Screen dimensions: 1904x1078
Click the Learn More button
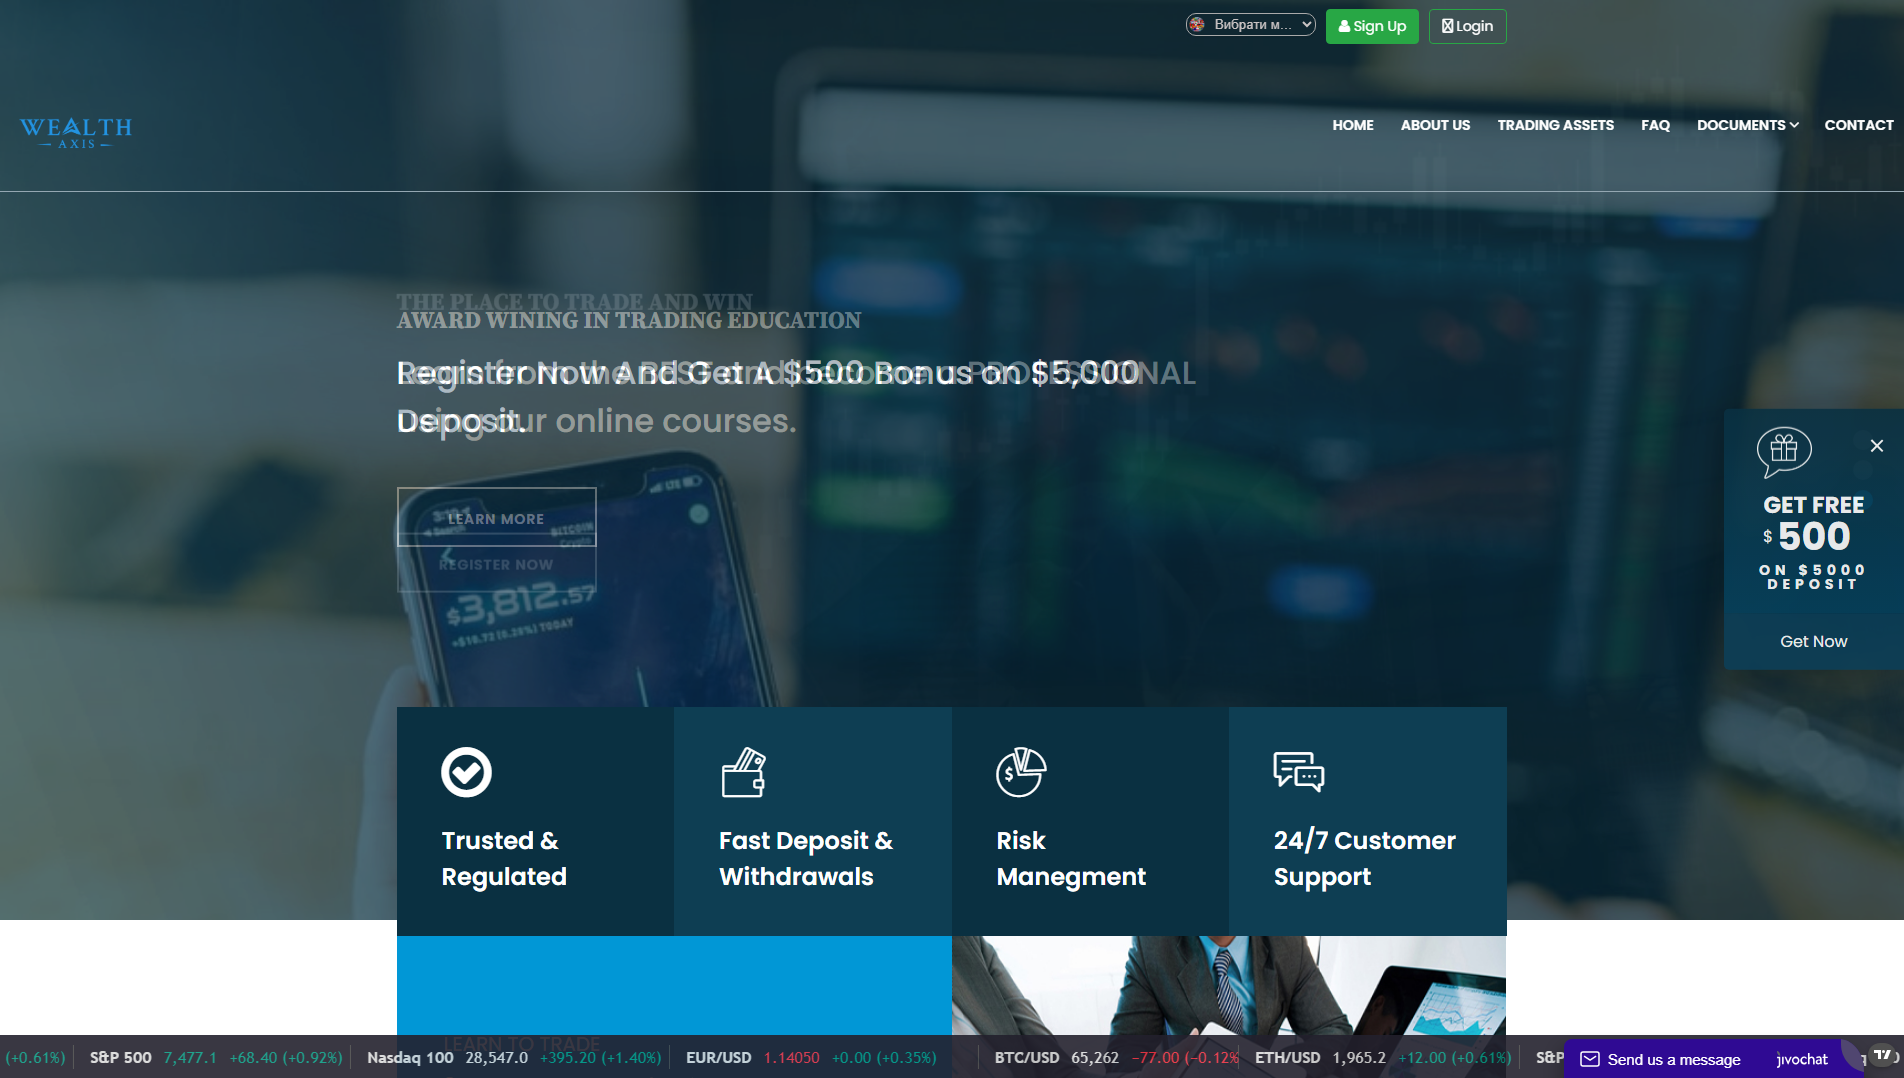pos(496,517)
